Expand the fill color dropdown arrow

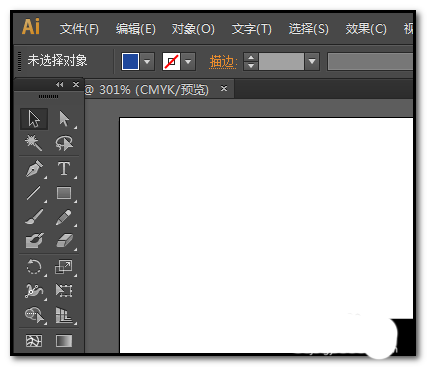pyautogui.click(x=147, y=61)
